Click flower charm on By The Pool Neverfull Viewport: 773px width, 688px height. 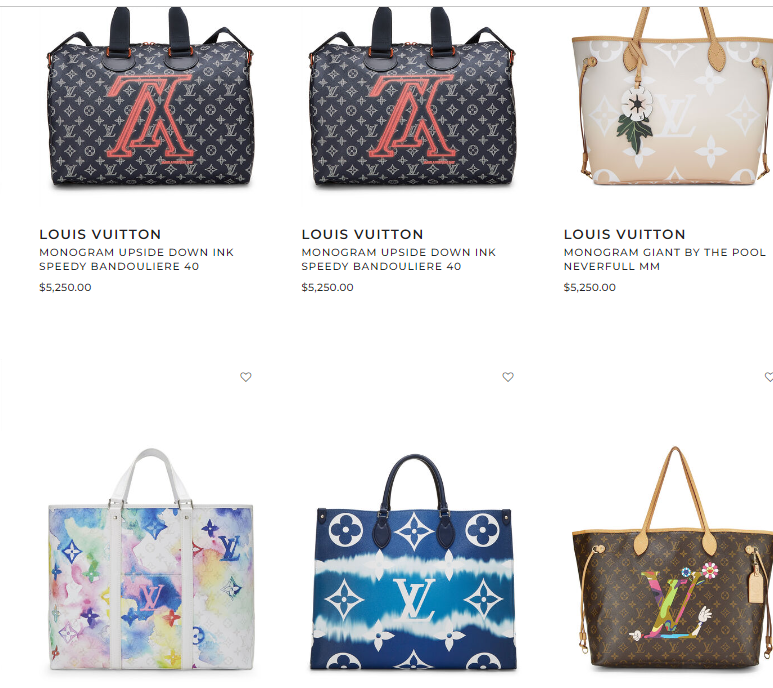(x=635, y=120)
